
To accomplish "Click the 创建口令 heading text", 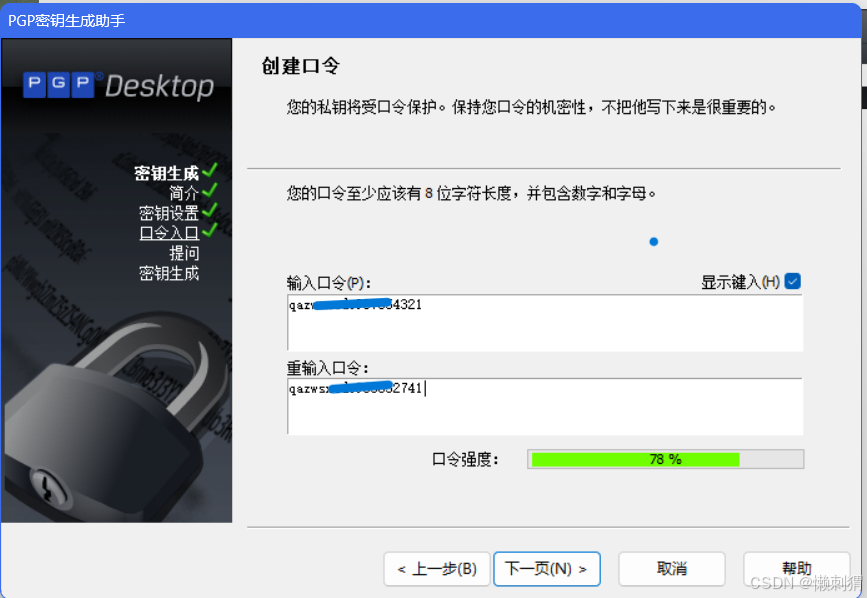I will tap(300, 66).
